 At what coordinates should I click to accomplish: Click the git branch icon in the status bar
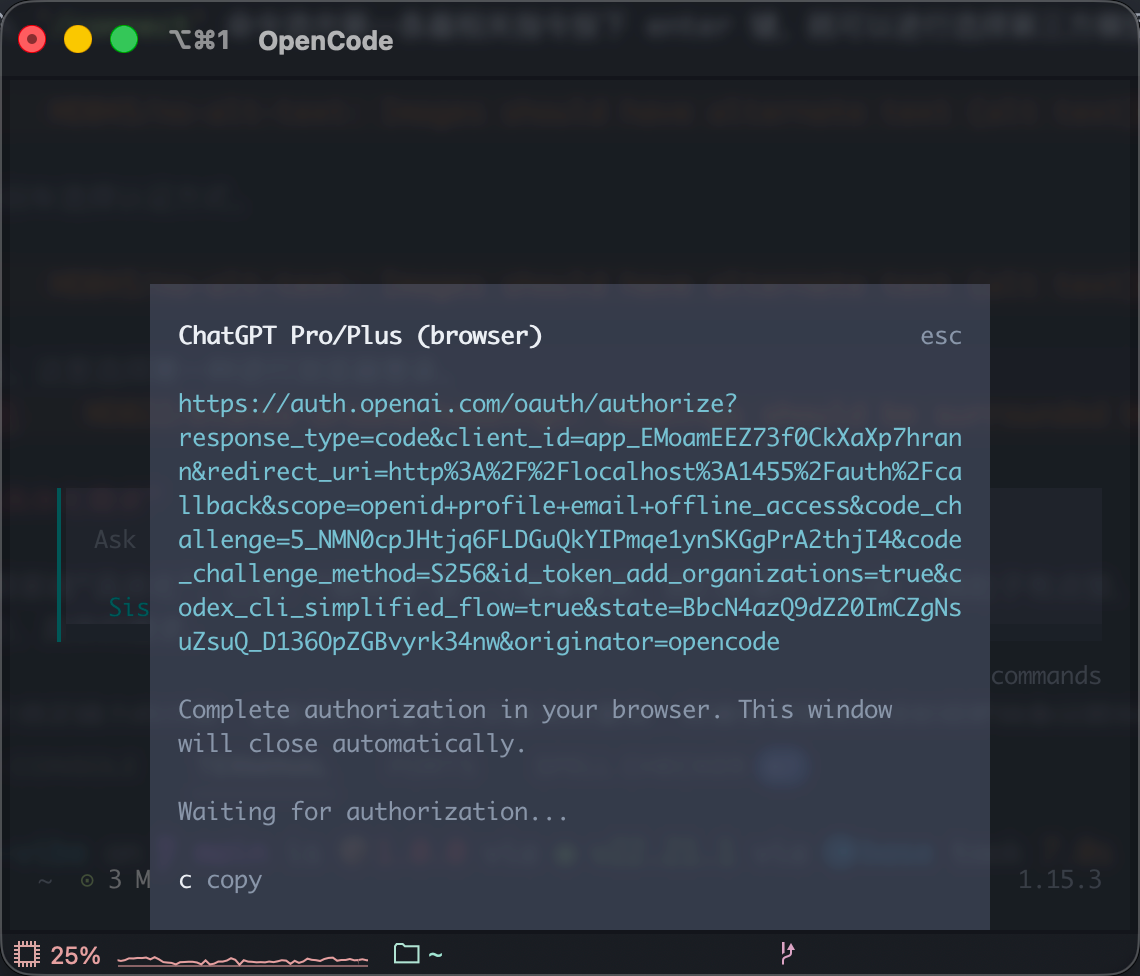[x=787, y=953]
